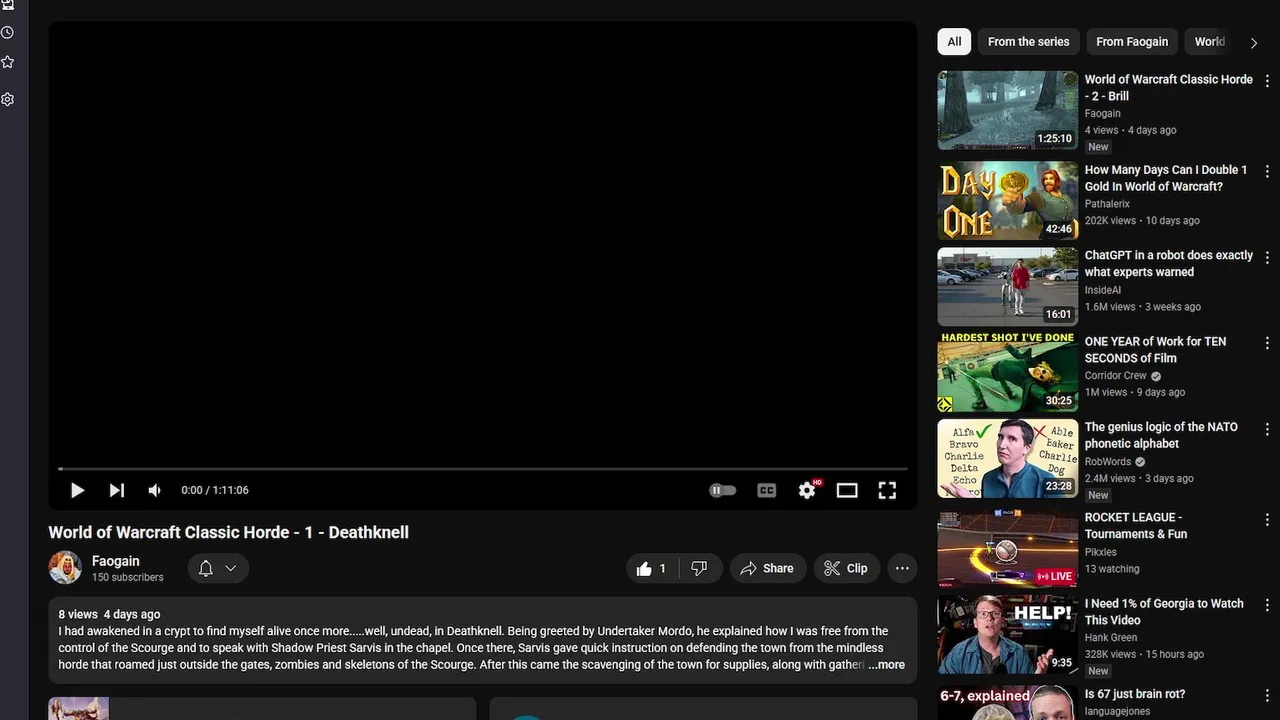Open ONE YEAR of Work video thumbnail
The width and height of the screenshot is (1280, 720).
click(x=1007, y=372)
